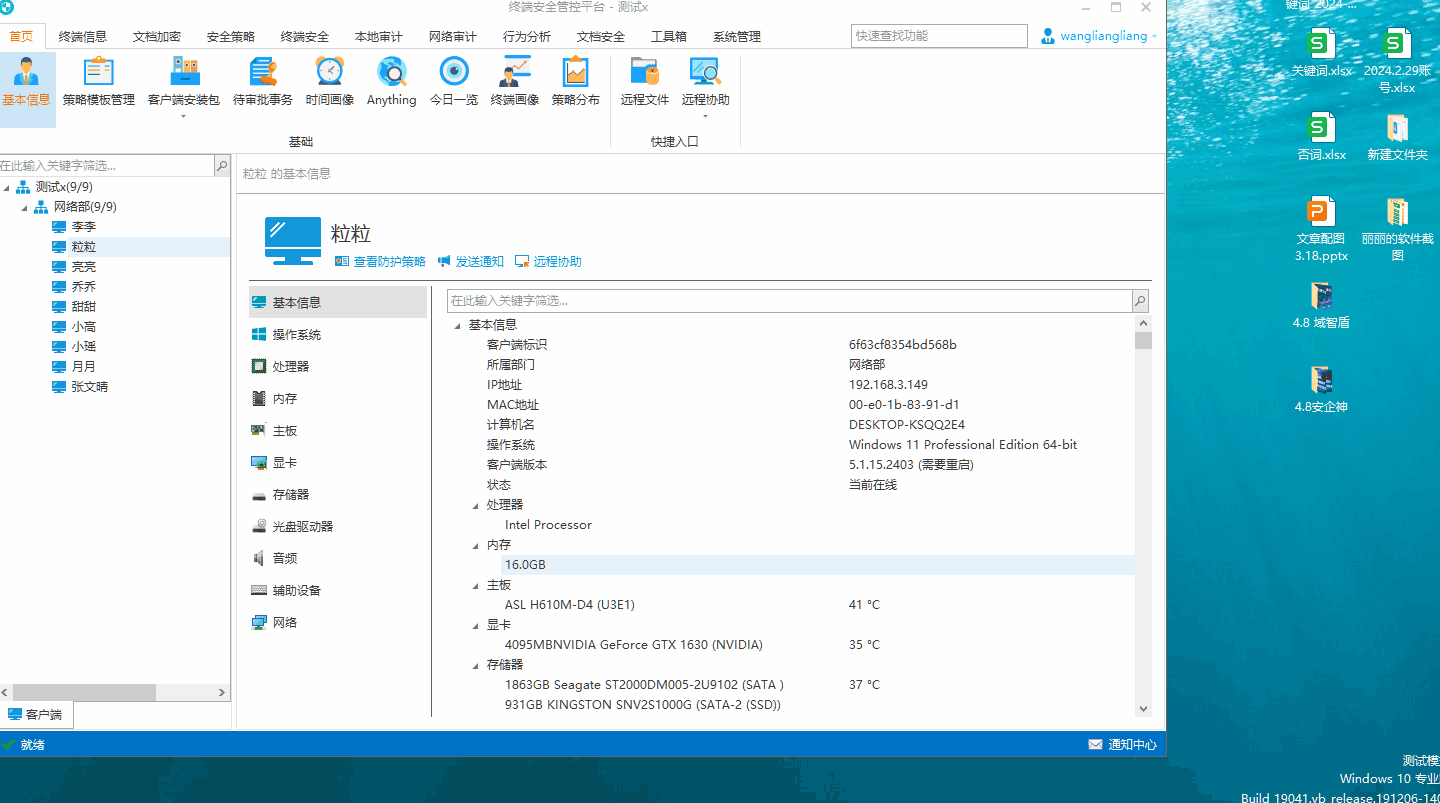
Task: Expand the 客户端安装包 dropdown arrow
Action: coord(184,116)
